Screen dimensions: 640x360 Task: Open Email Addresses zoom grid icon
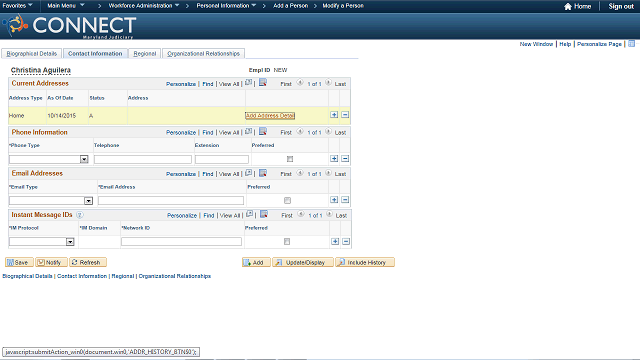(248, 173)
